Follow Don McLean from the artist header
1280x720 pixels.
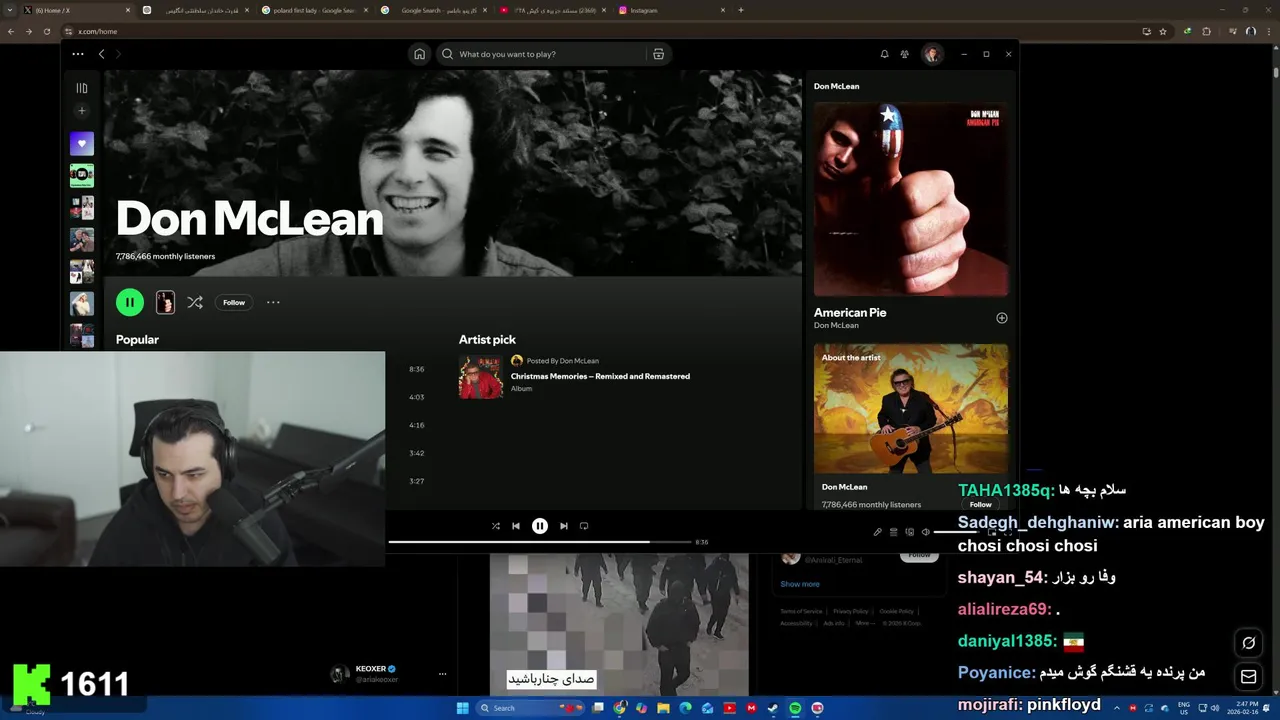tap(234, 302)
